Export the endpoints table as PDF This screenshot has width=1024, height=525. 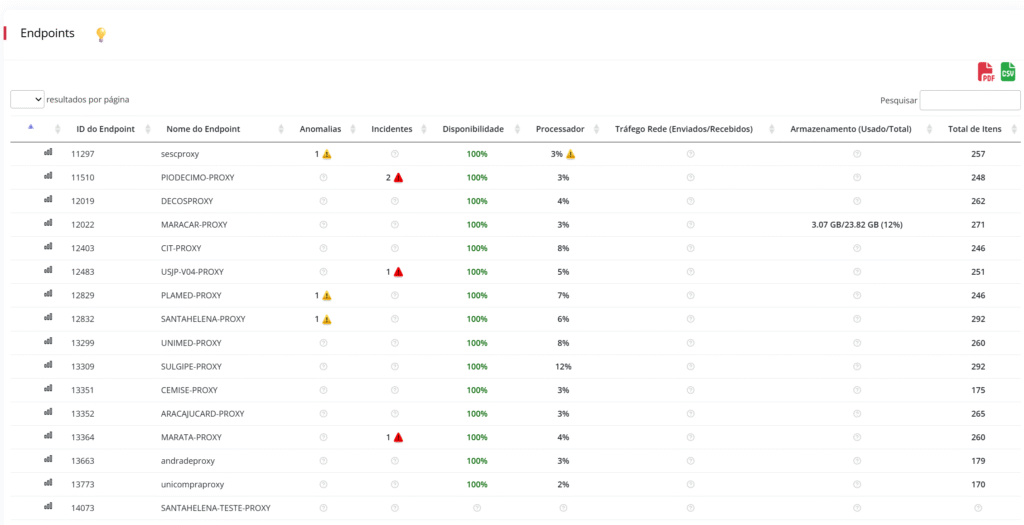click(x=986, y=72)
